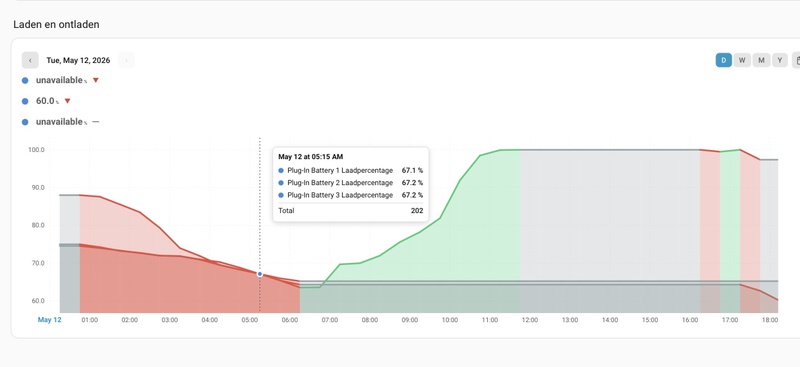800x367 pixels.
Task: Click the red down arrow beside 60.0
Action: coord(67,101)
